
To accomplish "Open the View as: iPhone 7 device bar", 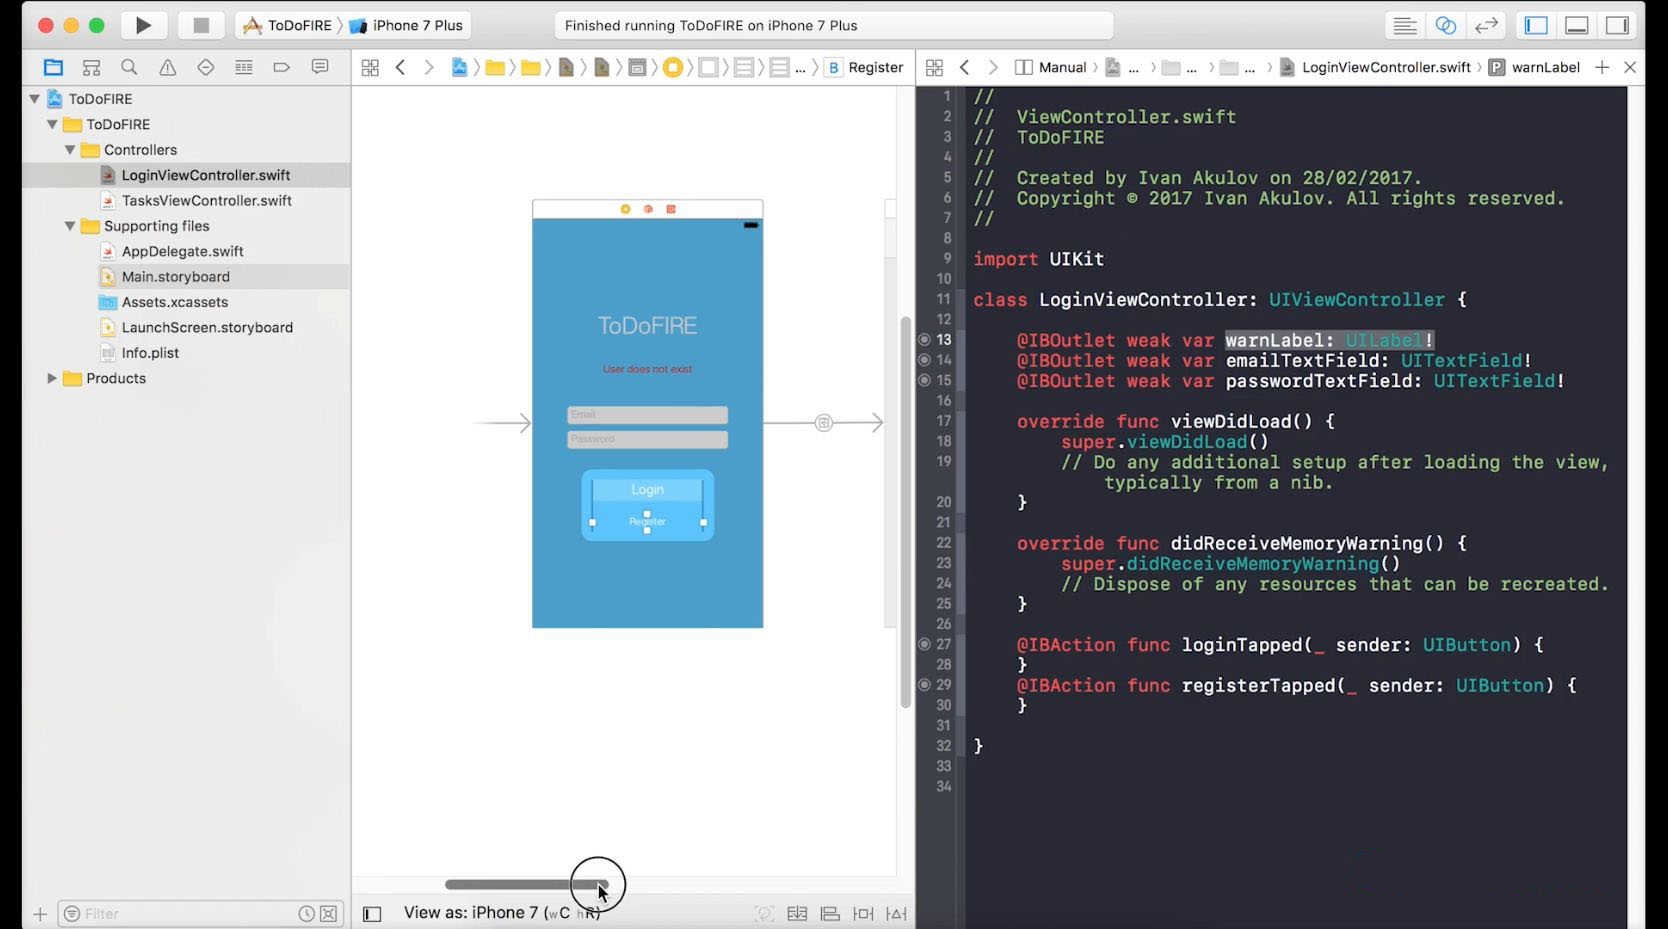I will [501, 913].
